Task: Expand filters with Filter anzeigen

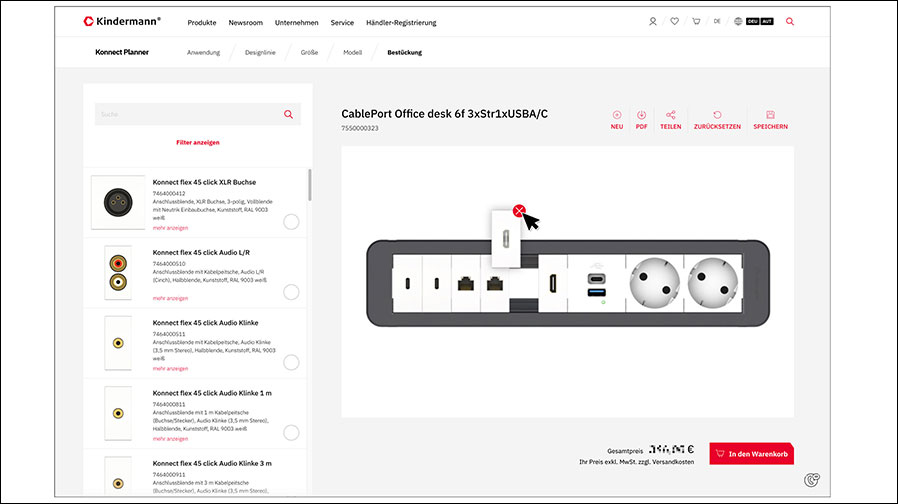Action: [198, 143]
